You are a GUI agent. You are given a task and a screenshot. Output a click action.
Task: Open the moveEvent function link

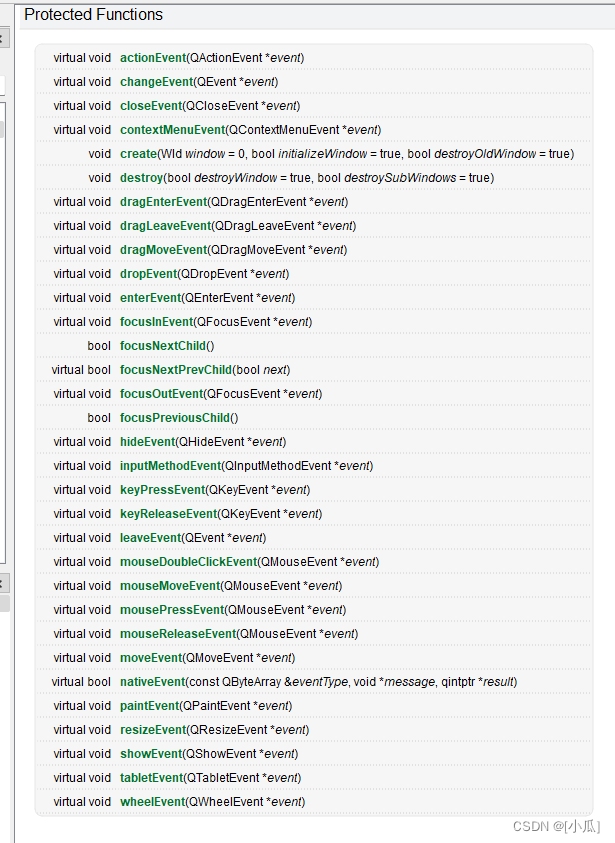point(152,658)
